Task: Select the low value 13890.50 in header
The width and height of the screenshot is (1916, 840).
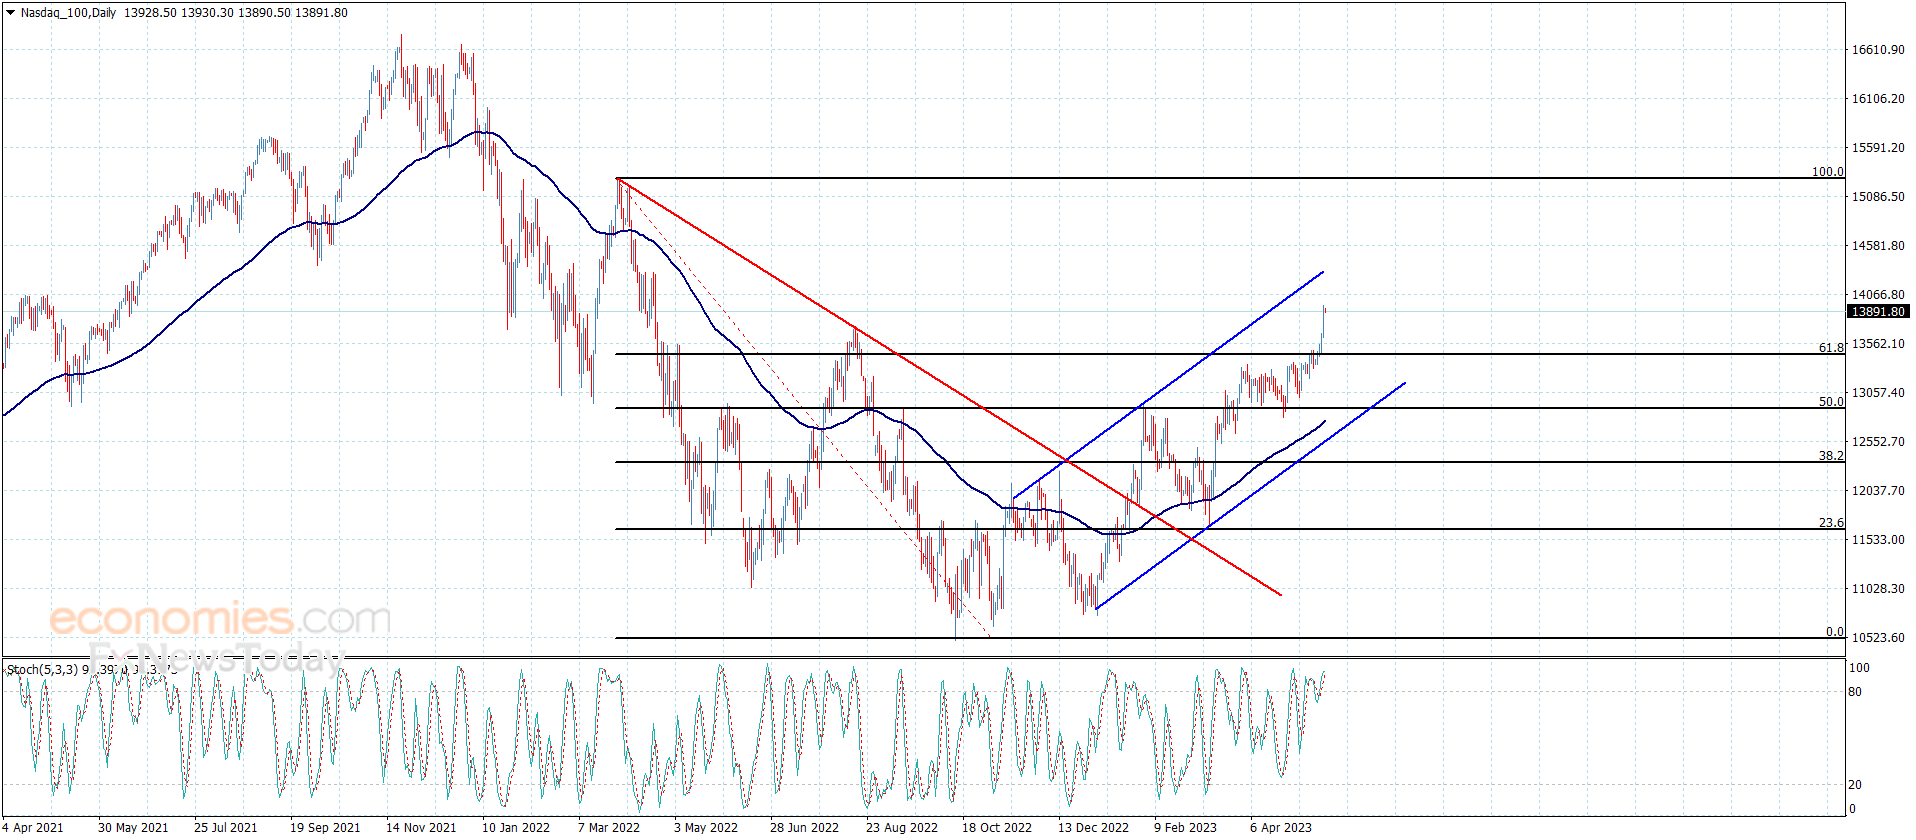Action: [264, 13]
